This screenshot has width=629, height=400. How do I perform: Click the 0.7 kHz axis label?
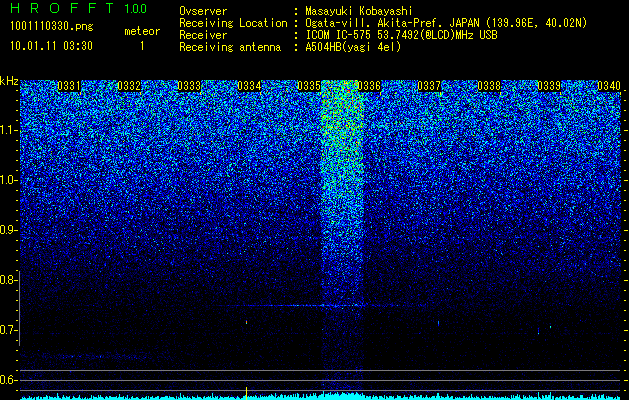tap(8, 330)
